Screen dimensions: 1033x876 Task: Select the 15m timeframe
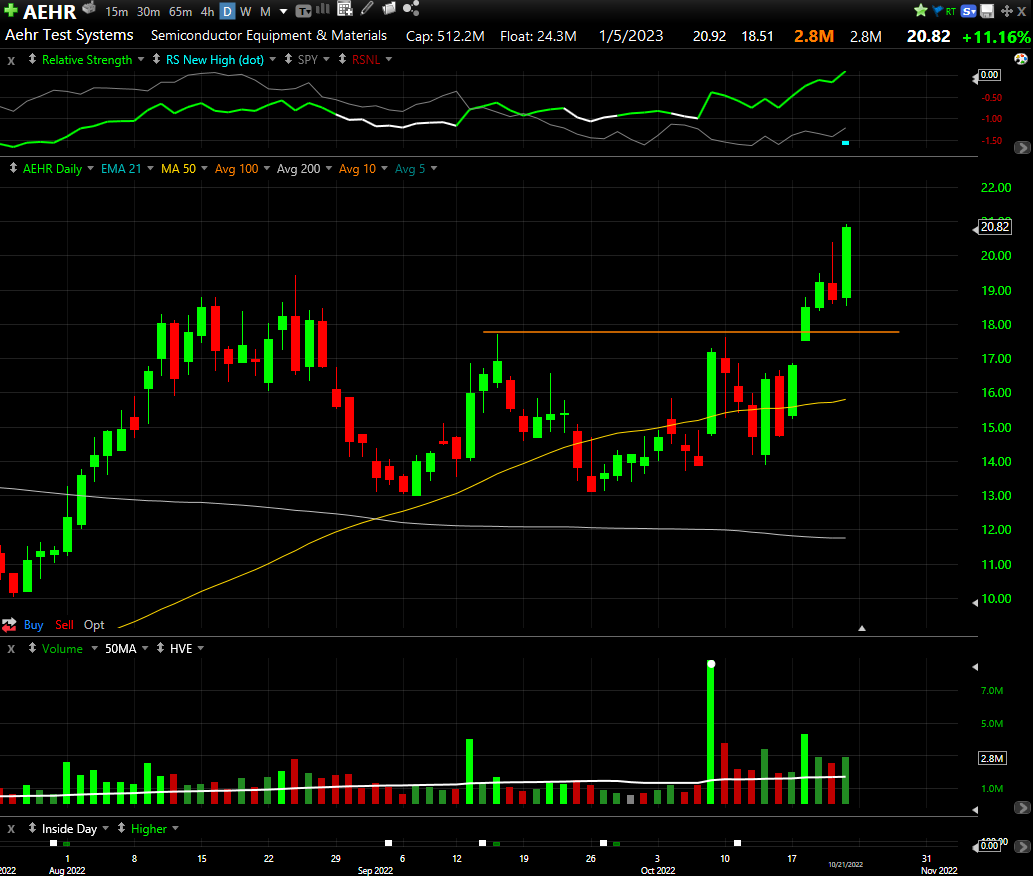pyautogui.click(x=117, y=12)
